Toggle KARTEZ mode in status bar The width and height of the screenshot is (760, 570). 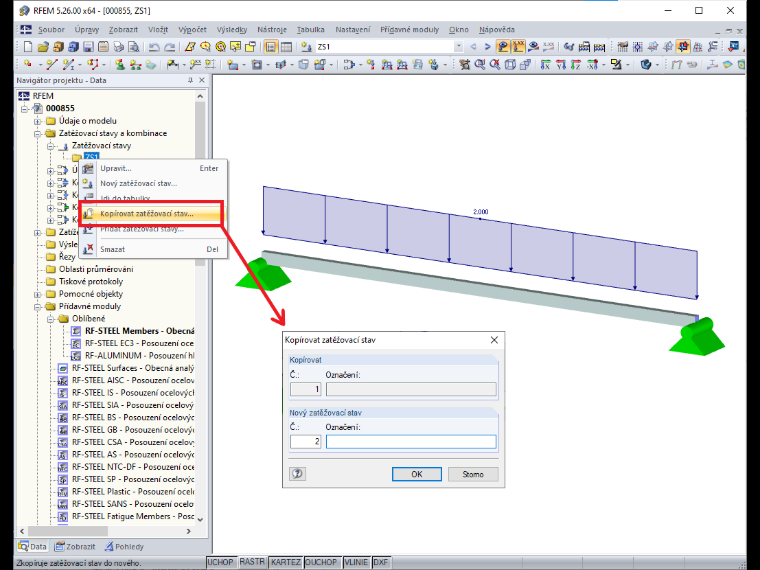coord(285,562)
